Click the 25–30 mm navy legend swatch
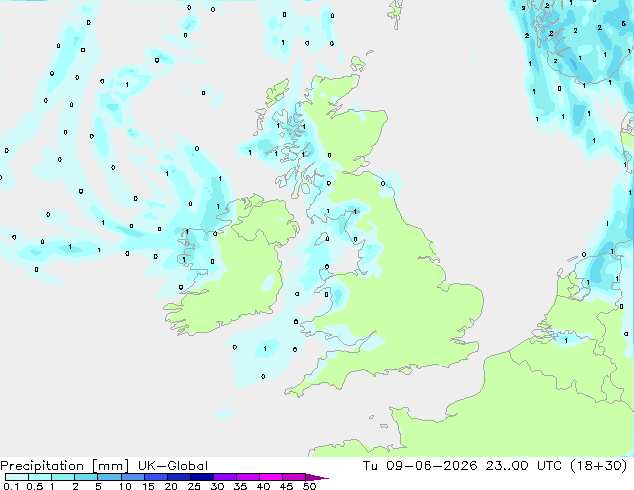 (x=202, y=477)
